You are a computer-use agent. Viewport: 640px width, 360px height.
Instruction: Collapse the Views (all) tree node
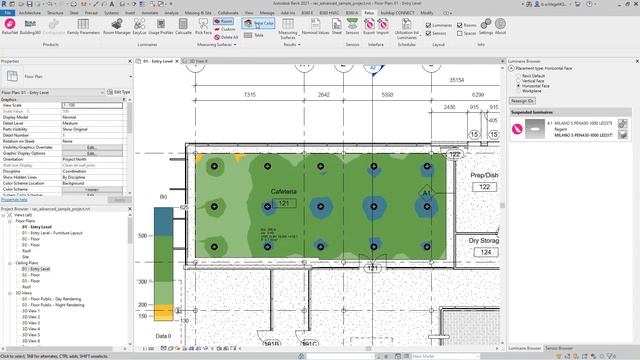3,215
